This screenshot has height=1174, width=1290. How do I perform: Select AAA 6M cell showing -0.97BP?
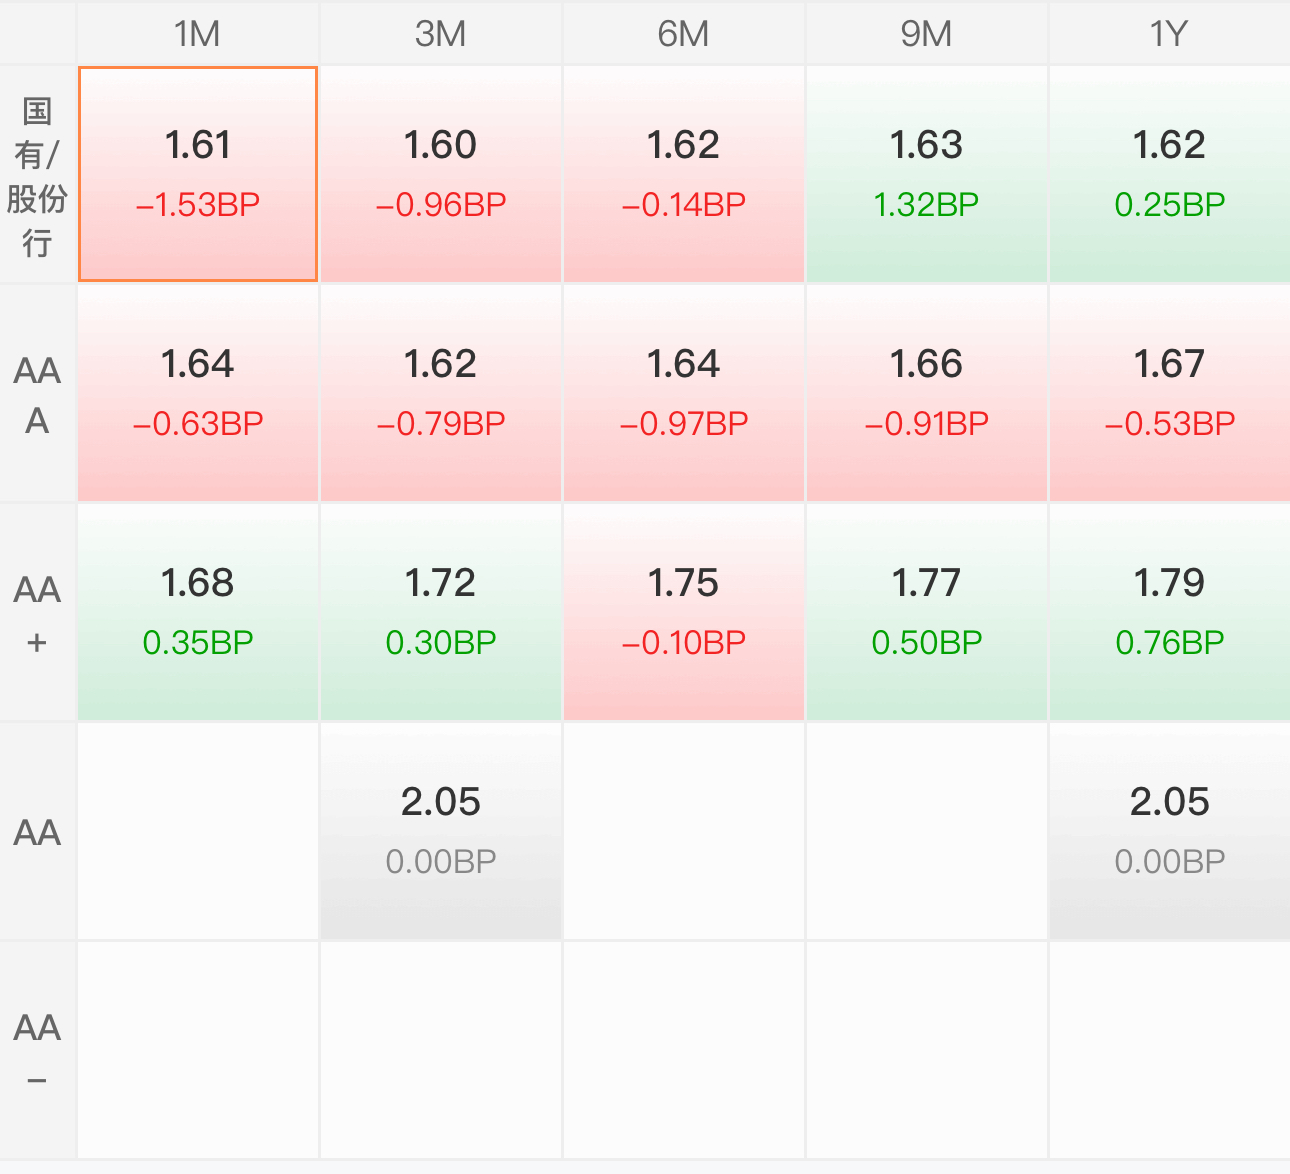pyautogui.click(x=684, y=394)
